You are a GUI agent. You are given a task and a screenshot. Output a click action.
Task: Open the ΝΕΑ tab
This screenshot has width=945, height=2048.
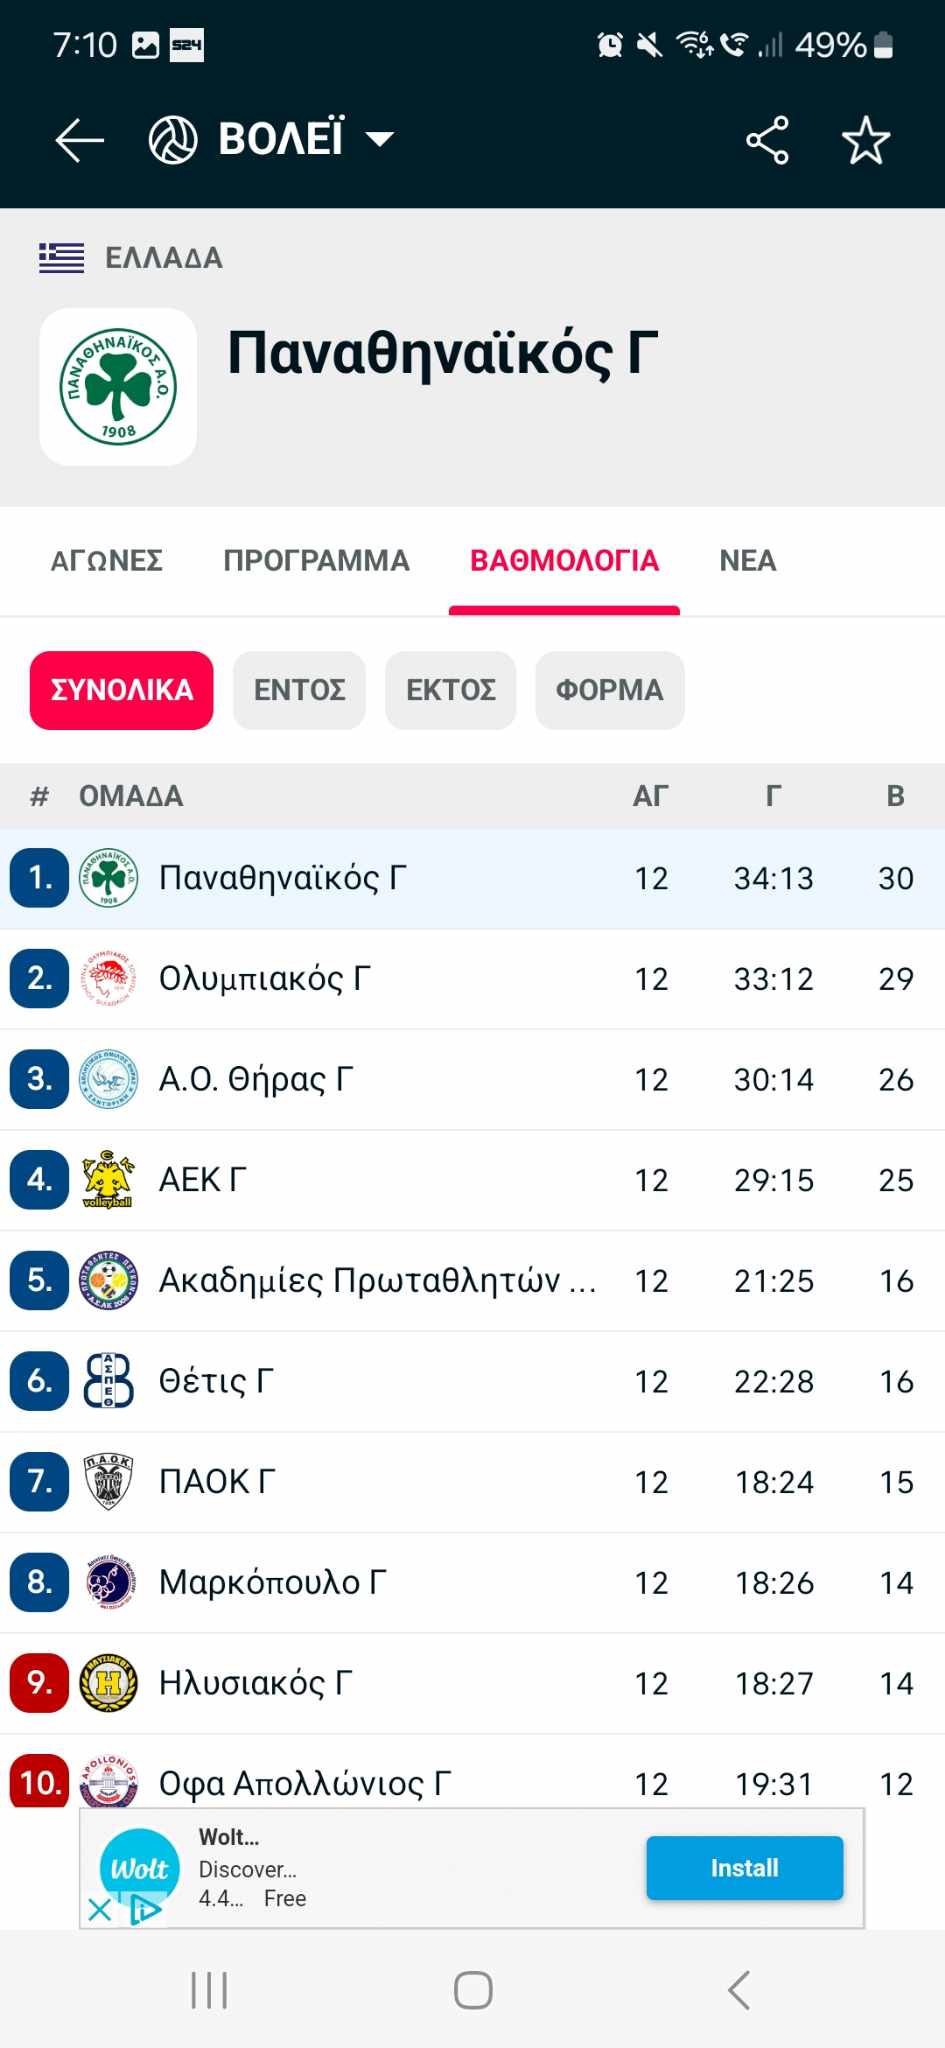pyautogui.click(x=747, y=561)
